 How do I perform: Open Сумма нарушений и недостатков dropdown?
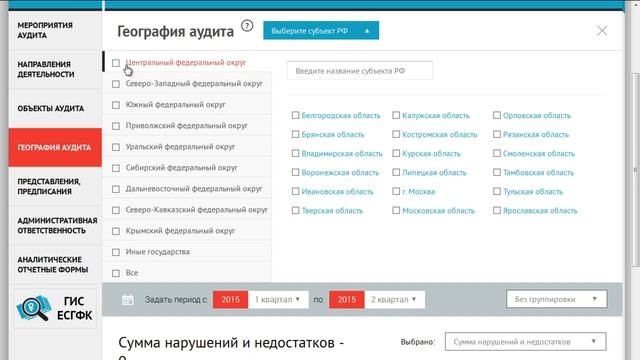point(525,342)
